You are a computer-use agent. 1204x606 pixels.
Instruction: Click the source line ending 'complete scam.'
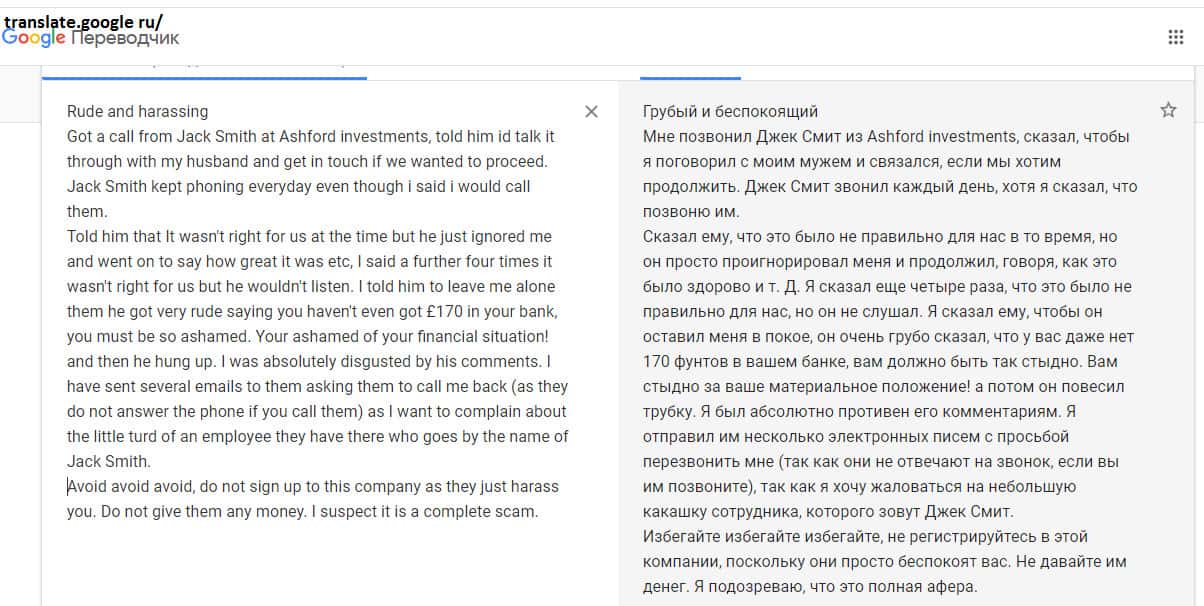tap(303, 511)
